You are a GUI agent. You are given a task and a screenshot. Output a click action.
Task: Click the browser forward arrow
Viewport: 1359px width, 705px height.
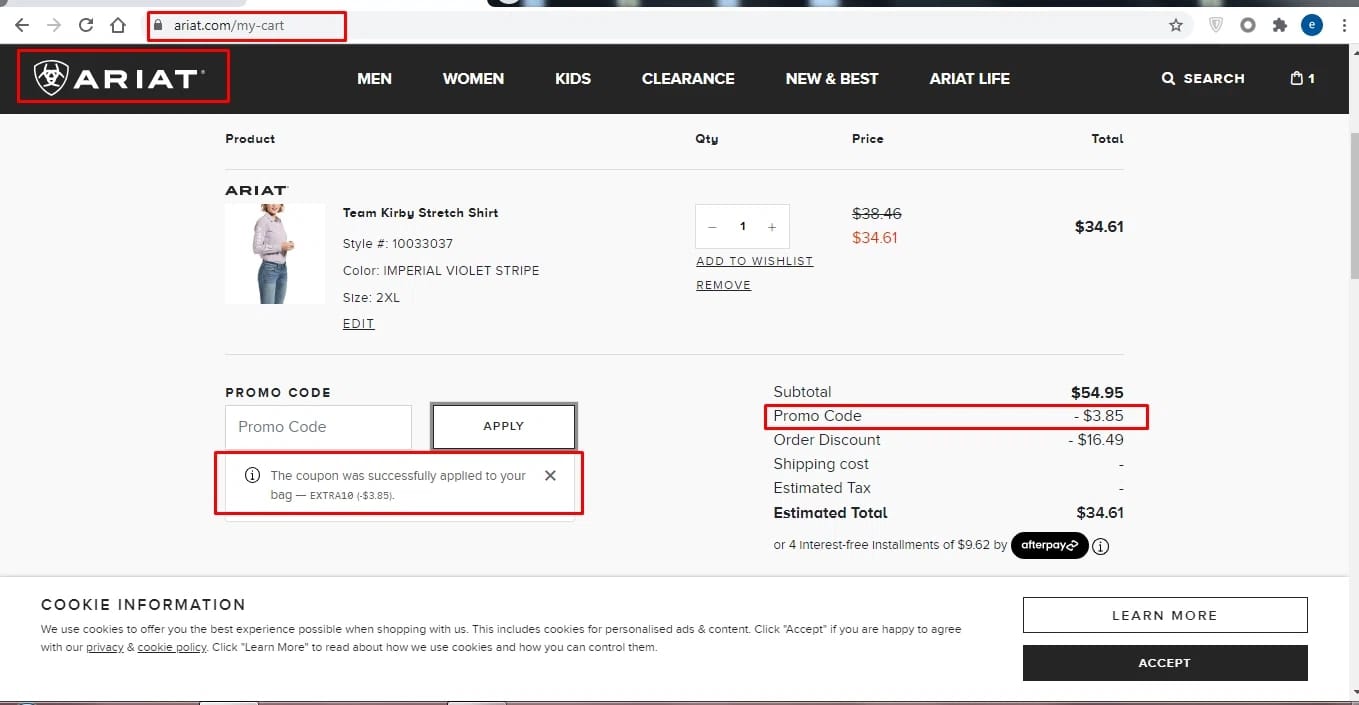54,25
